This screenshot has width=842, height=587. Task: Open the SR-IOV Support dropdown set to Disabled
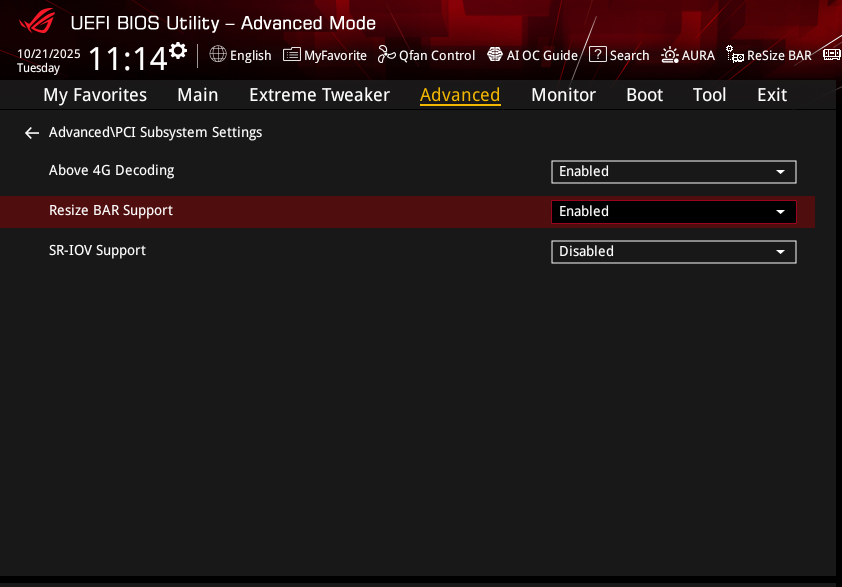(673, 252)
